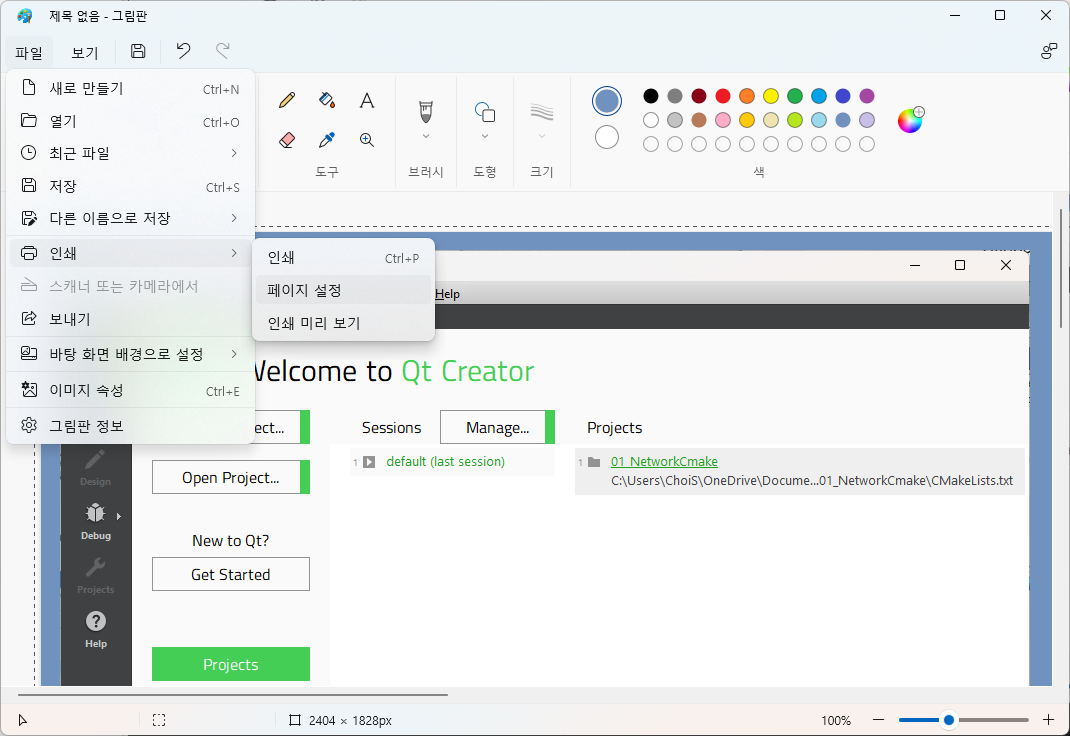Click the Manage... sessions button

pos(497,428)
